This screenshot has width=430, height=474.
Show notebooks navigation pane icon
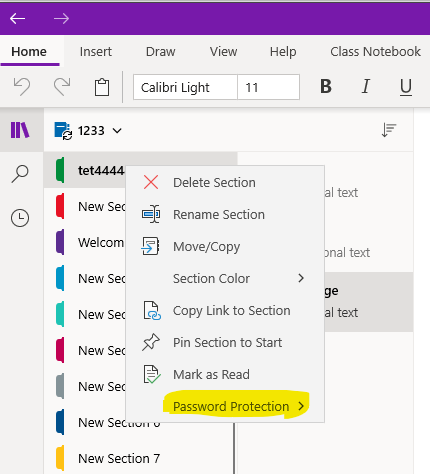(20, 130)
